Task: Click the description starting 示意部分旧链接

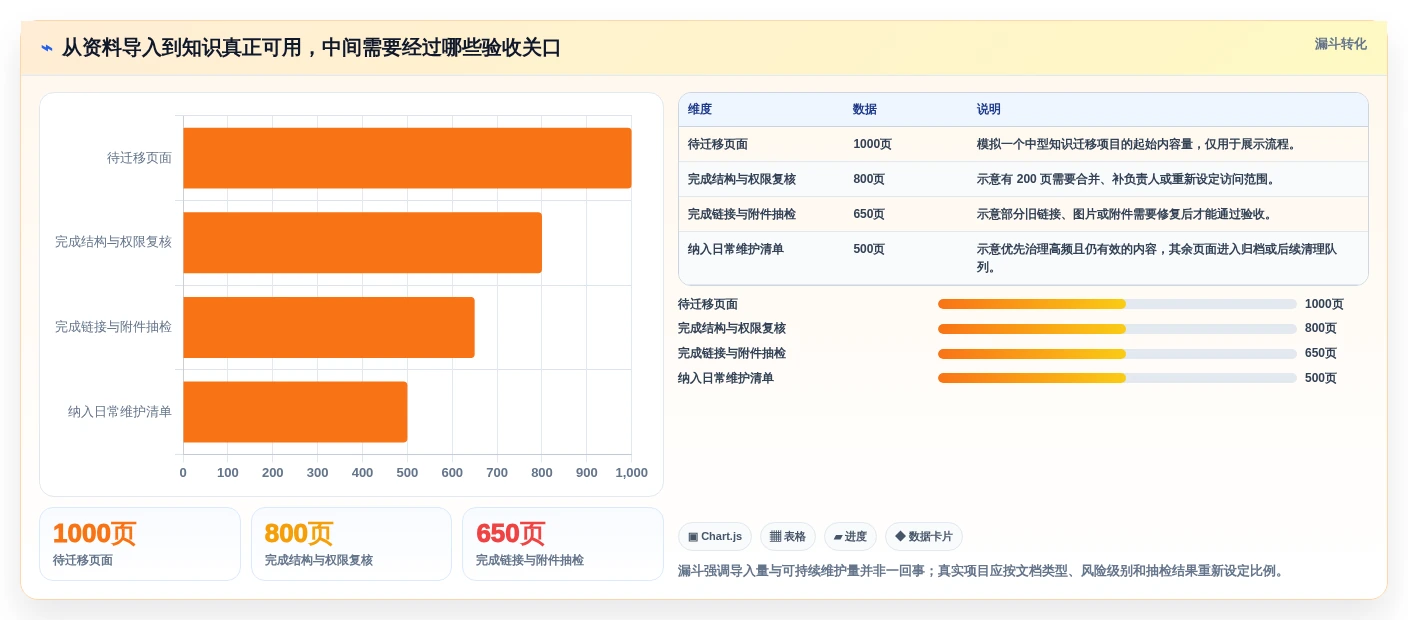Action: point(1126,214)
